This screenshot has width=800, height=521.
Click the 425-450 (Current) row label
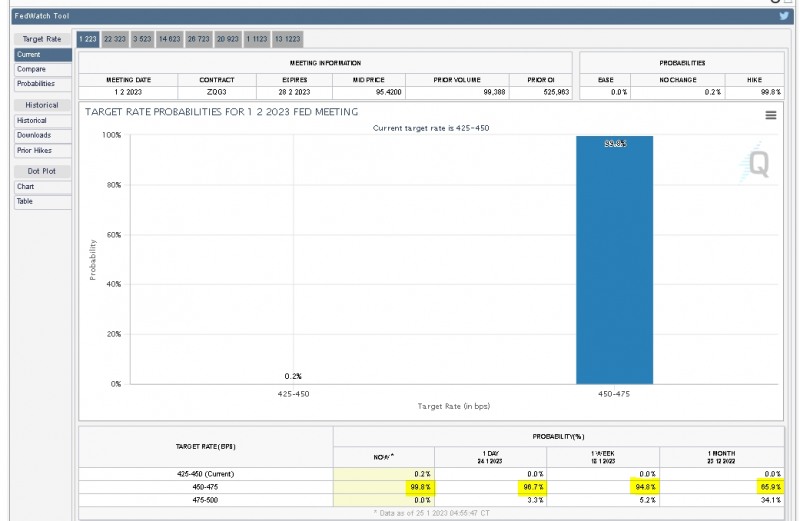click(x=206, y=474)
